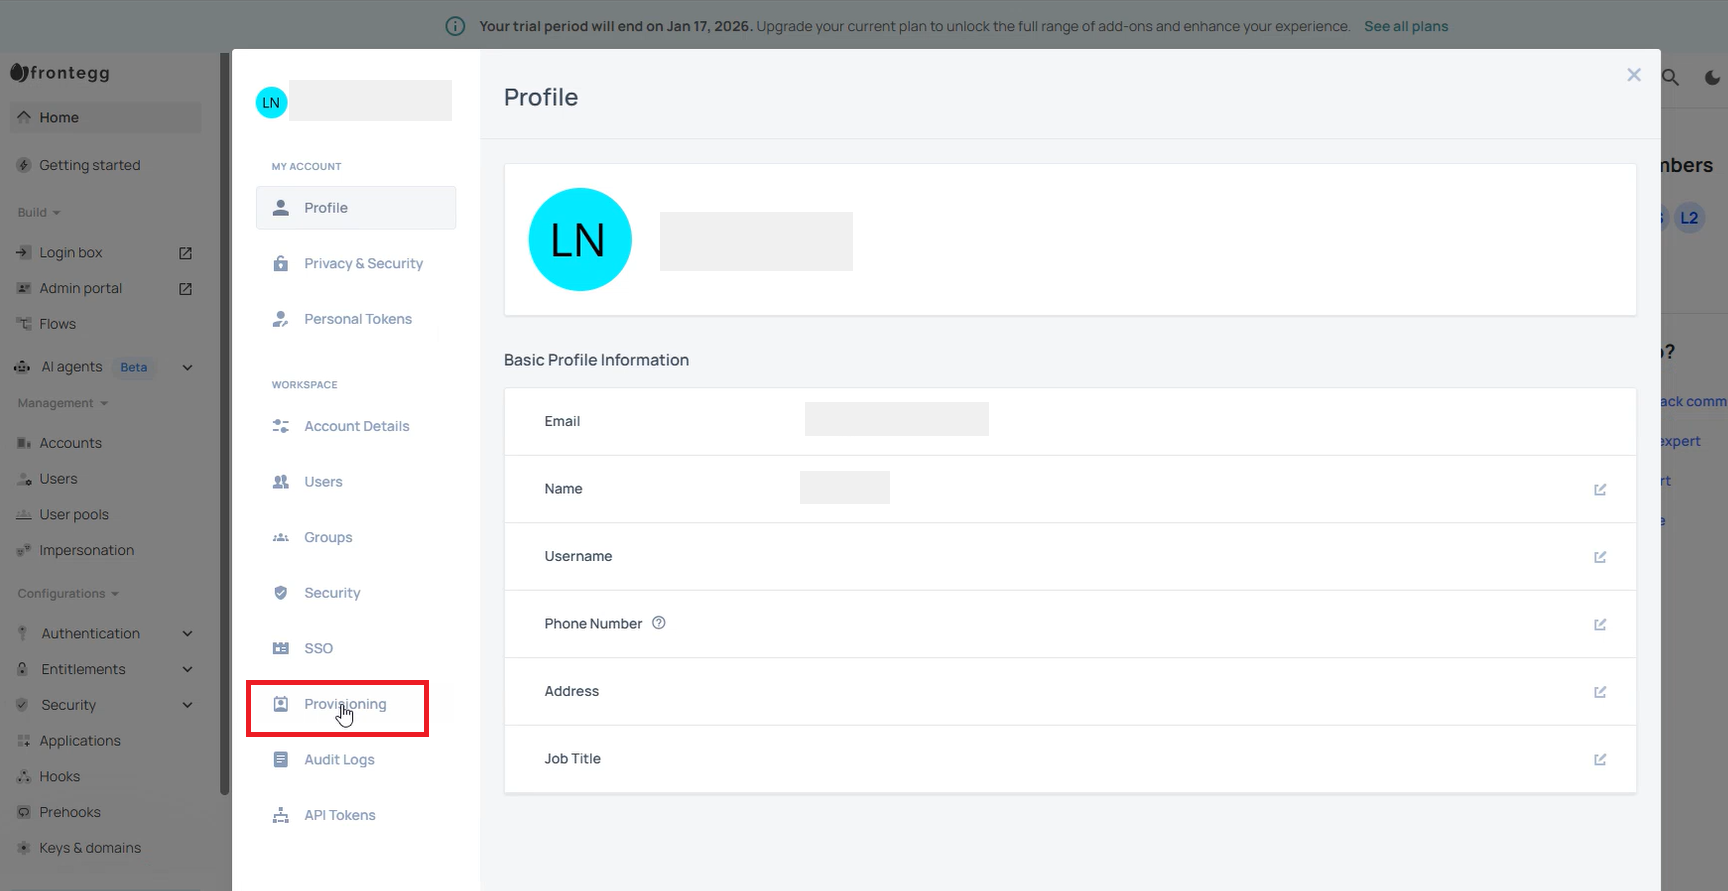This screenshot has height=891, width=1728.
Task: Click the Beta badge beside AI agents
Action: click(x=134, y=367)
